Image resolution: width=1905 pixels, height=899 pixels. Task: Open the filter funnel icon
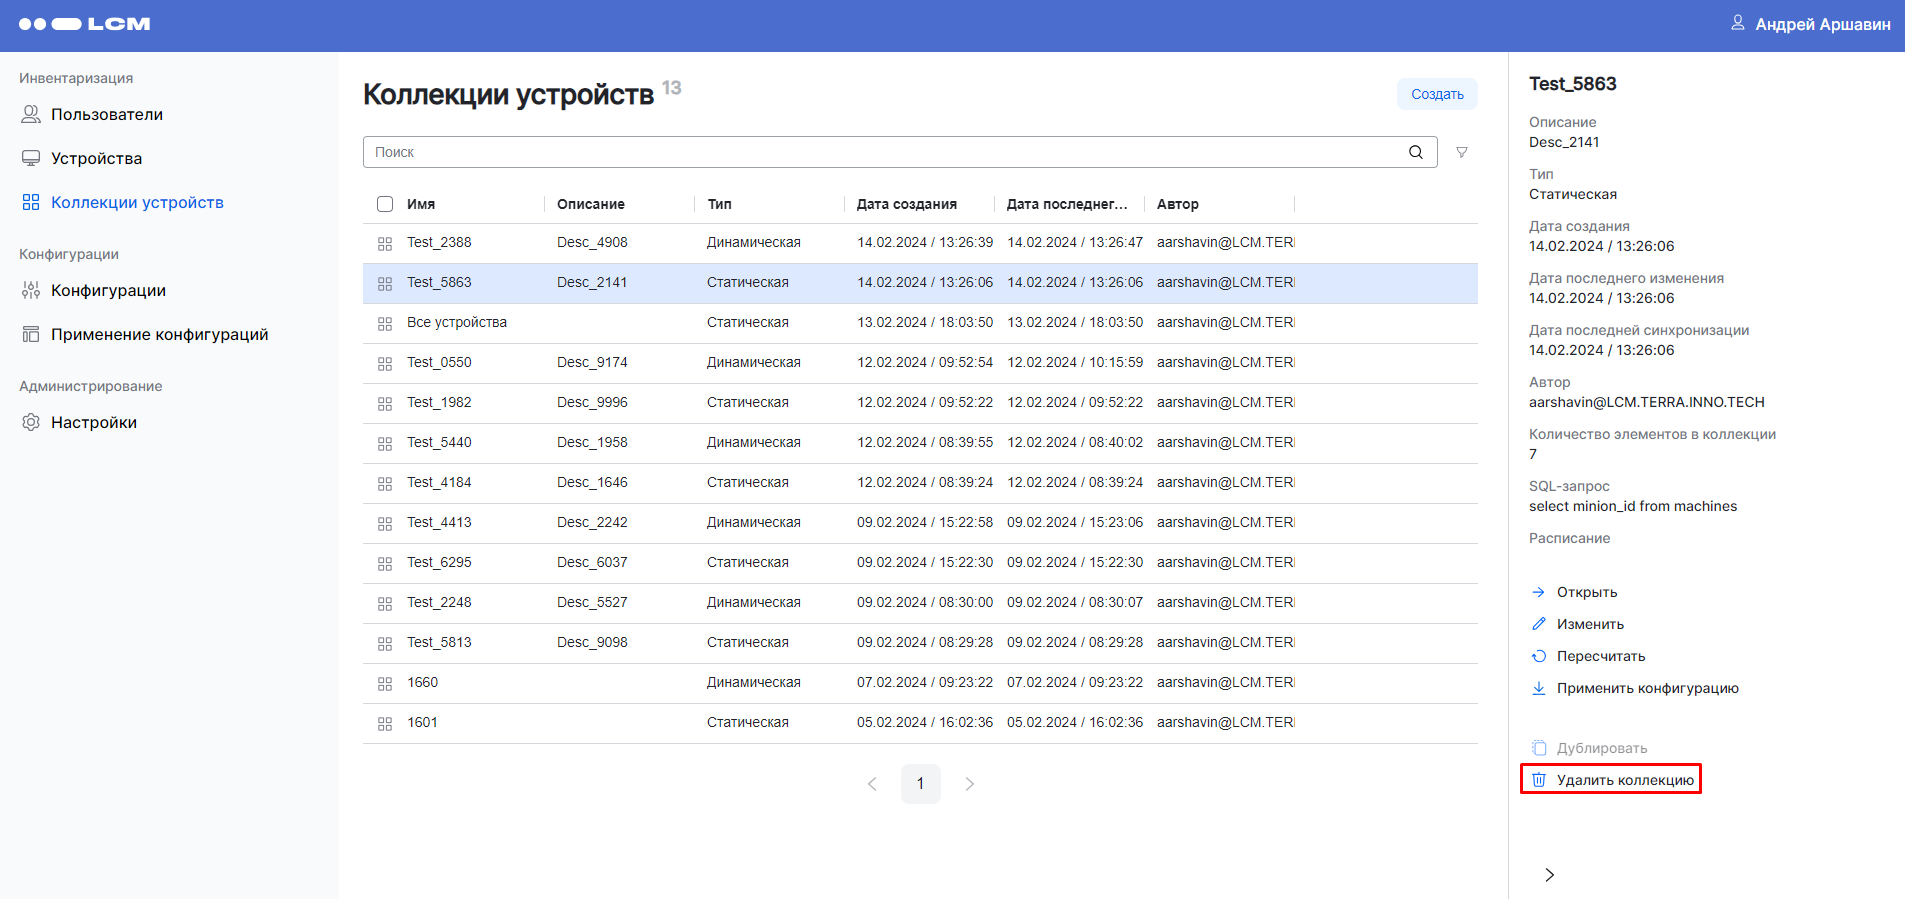tap(1461, 152)
